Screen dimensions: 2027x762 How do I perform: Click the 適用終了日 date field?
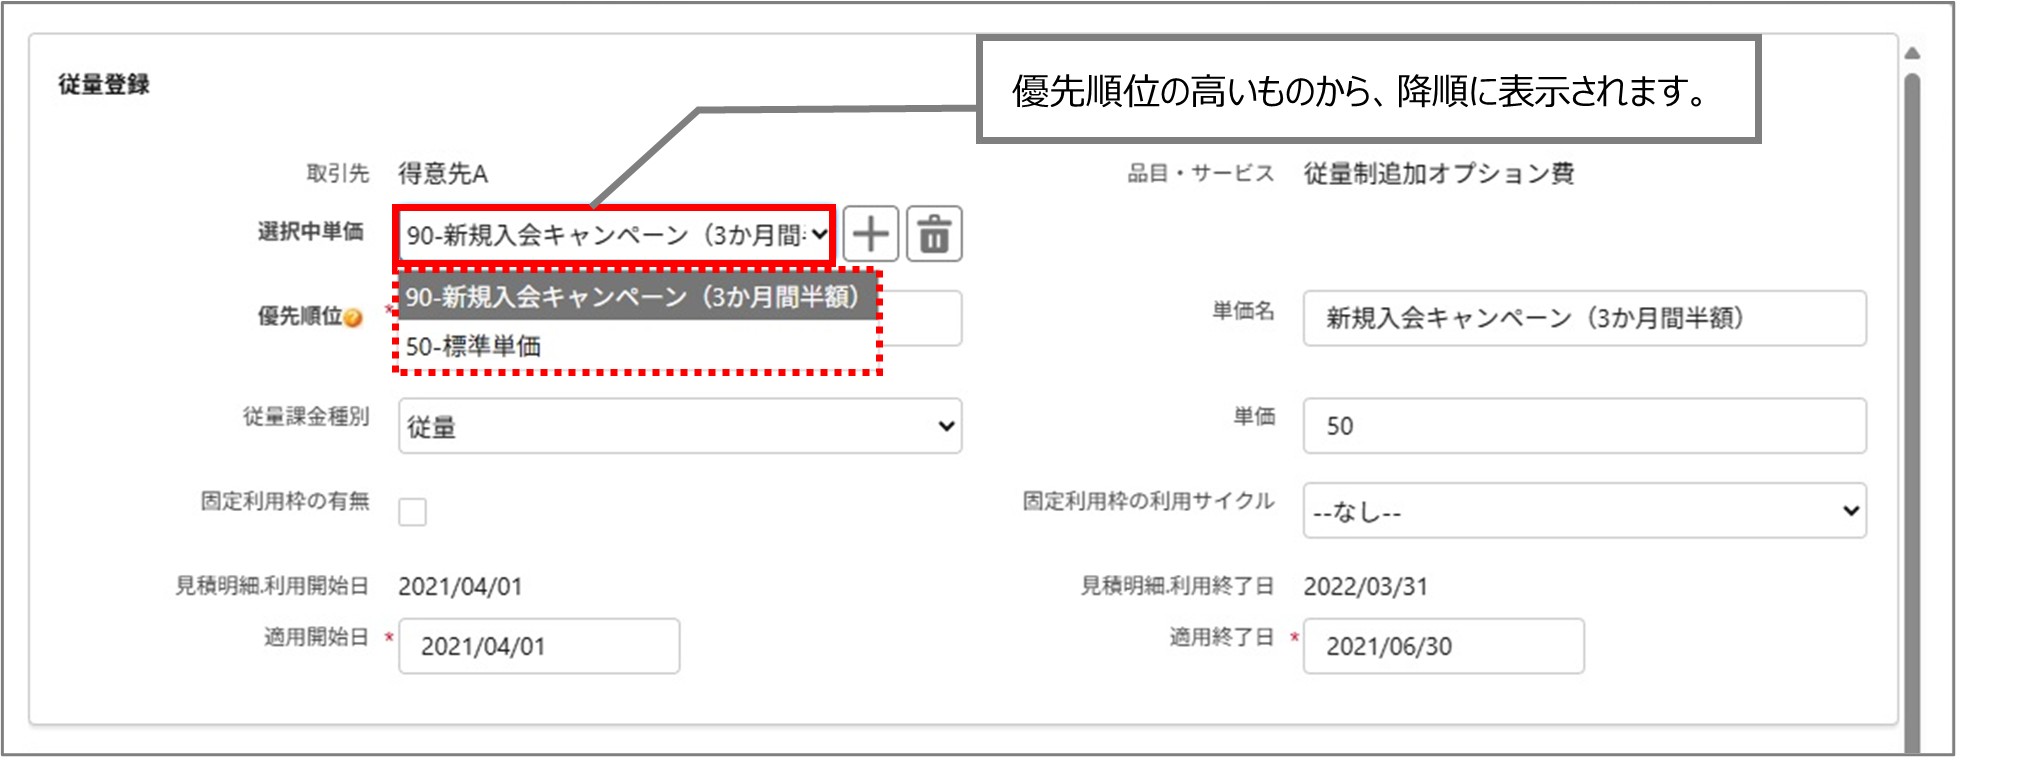tap(1443, 646)
